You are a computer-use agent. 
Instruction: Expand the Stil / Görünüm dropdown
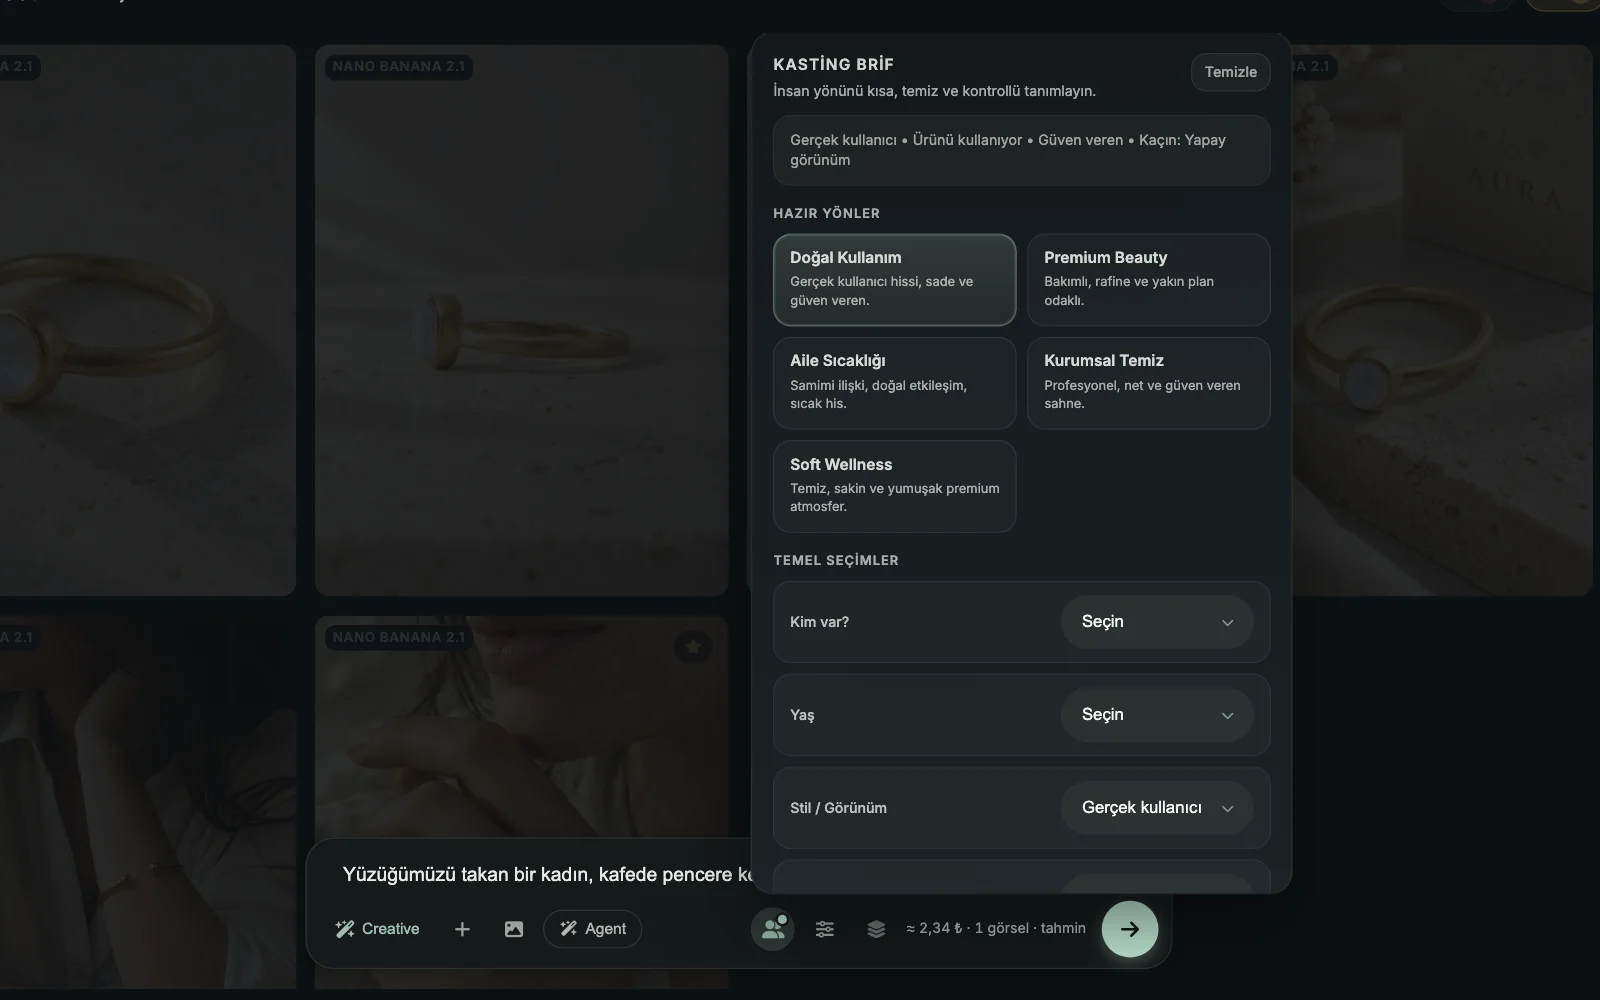click(x=1157, y=808)
